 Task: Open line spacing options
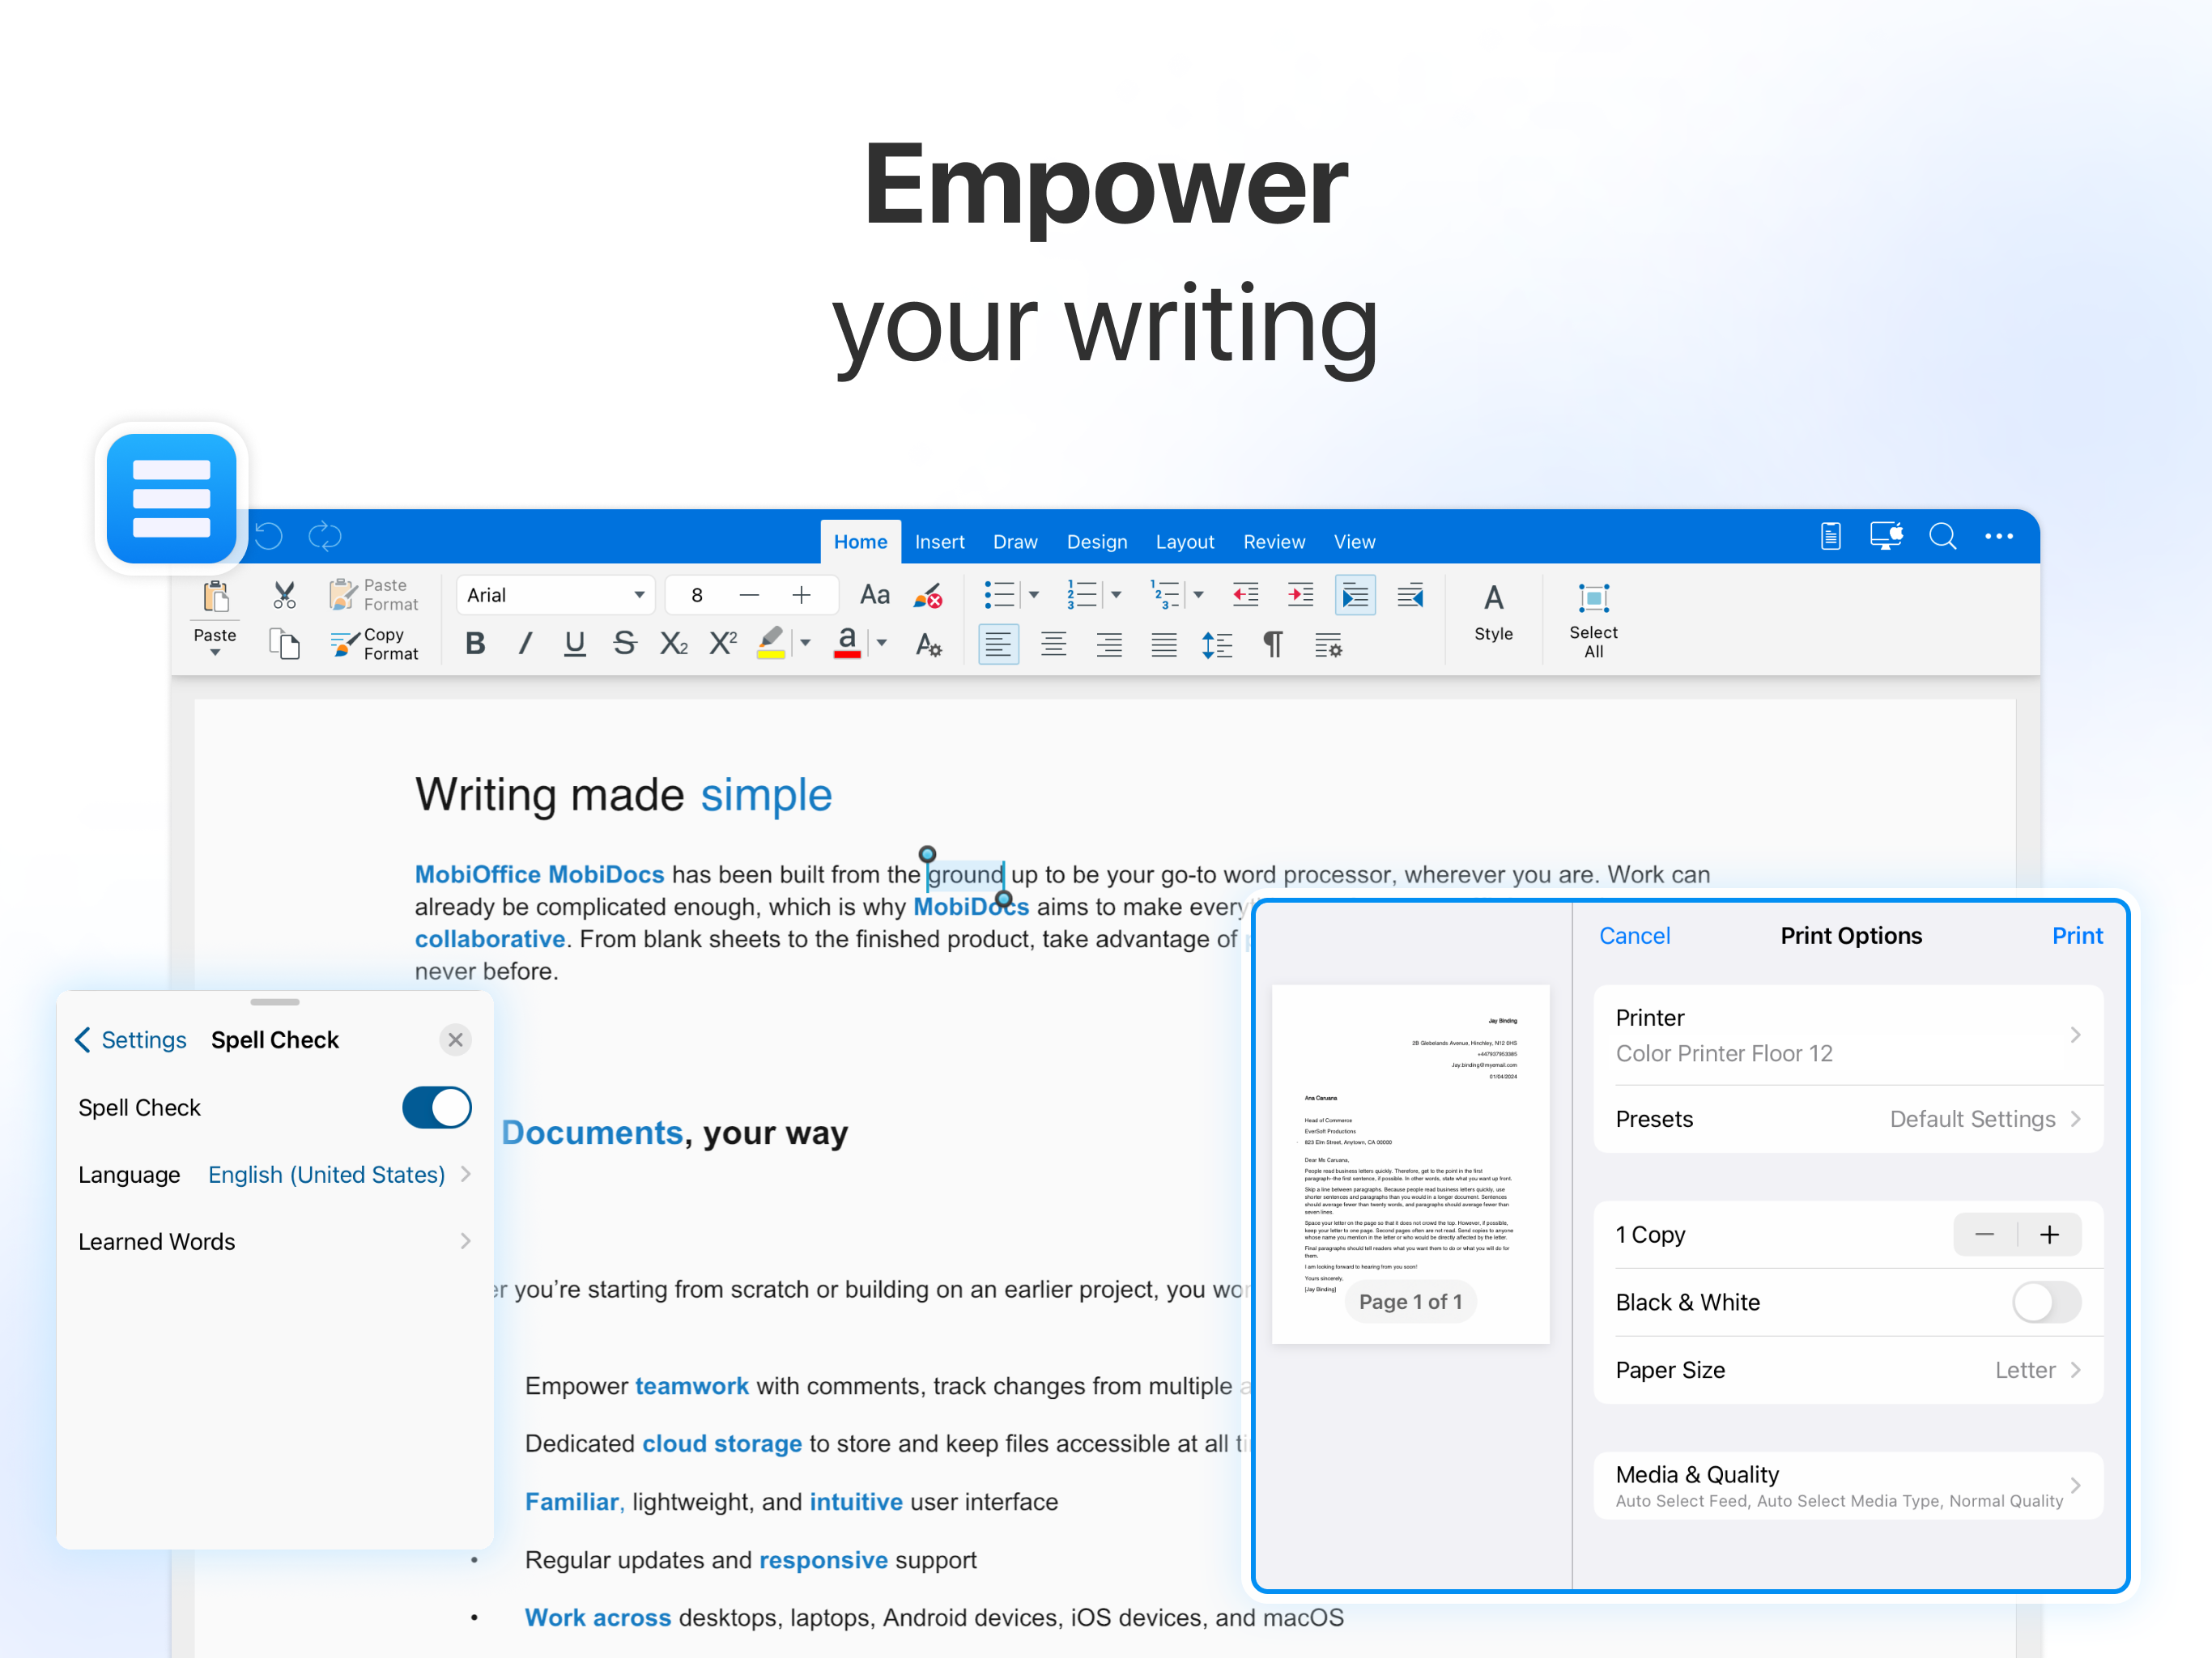tap(1217, 645)
